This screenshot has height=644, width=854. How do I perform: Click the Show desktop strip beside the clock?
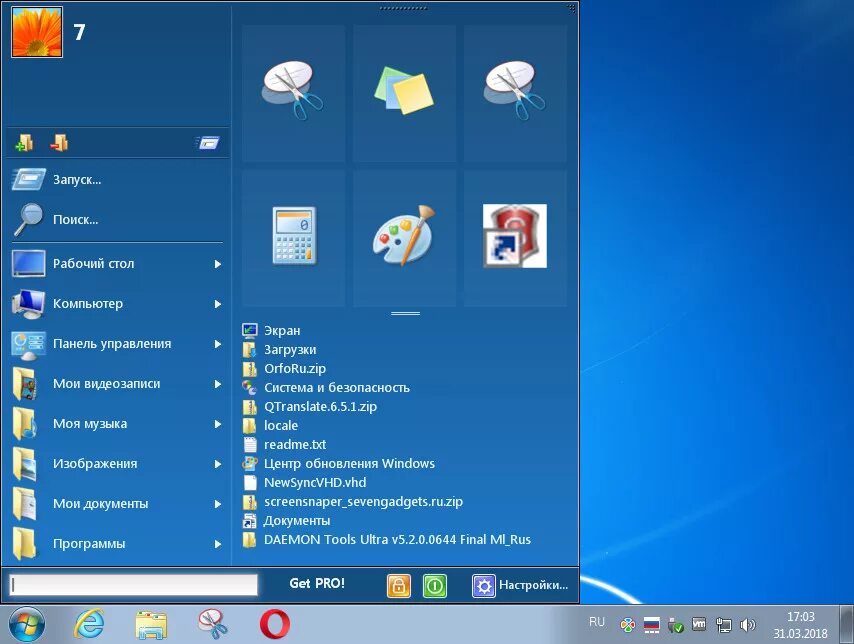click(x=847, y=624)
